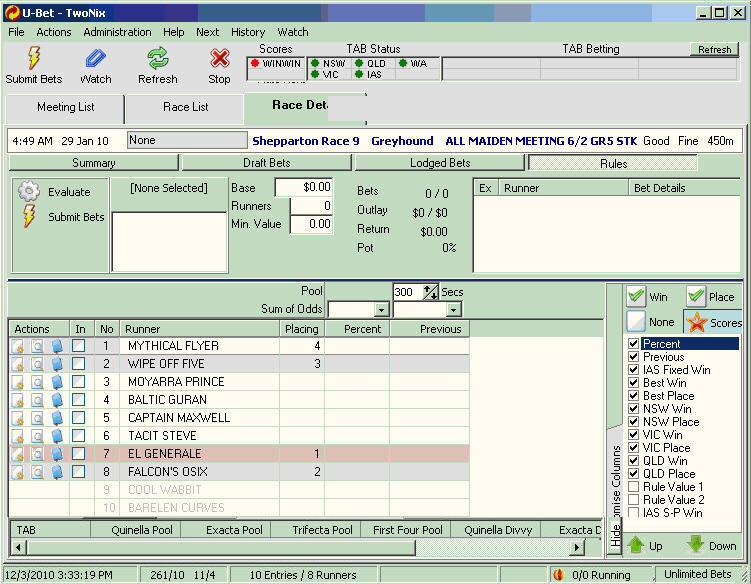The width and height of the screenshot is (751, 584).
Task: Click the green Up arrow icon
Action: 636,545
